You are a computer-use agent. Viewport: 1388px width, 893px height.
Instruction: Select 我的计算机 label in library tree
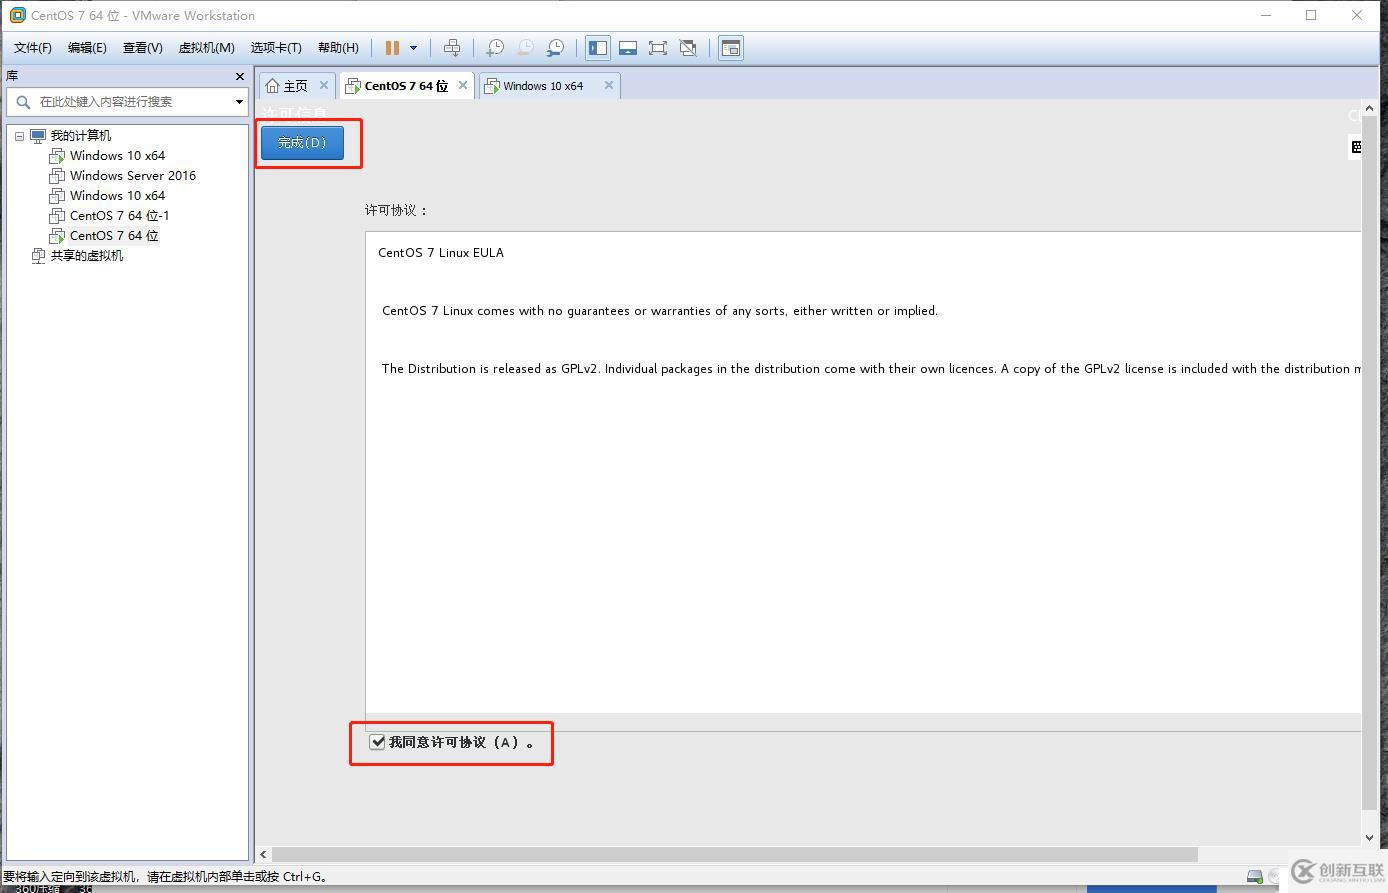click(x=81, y=136)
